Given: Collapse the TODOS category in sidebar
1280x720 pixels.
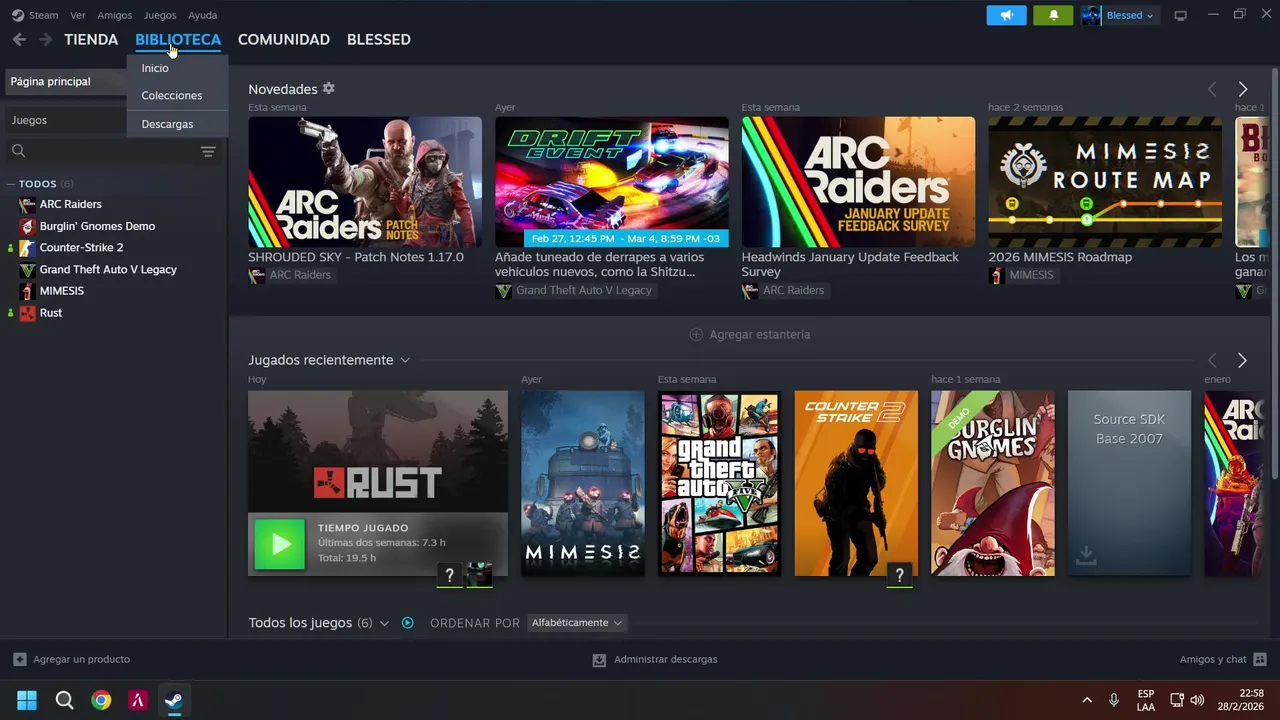Looking at the screenshot, I should (x=11, y=184).
